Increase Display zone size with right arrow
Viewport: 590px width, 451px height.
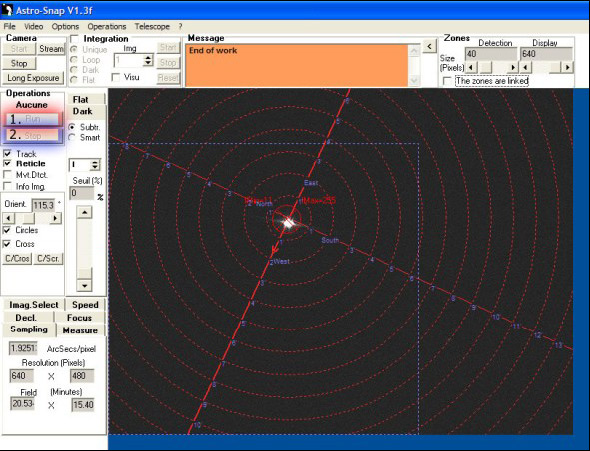[567, 67]
